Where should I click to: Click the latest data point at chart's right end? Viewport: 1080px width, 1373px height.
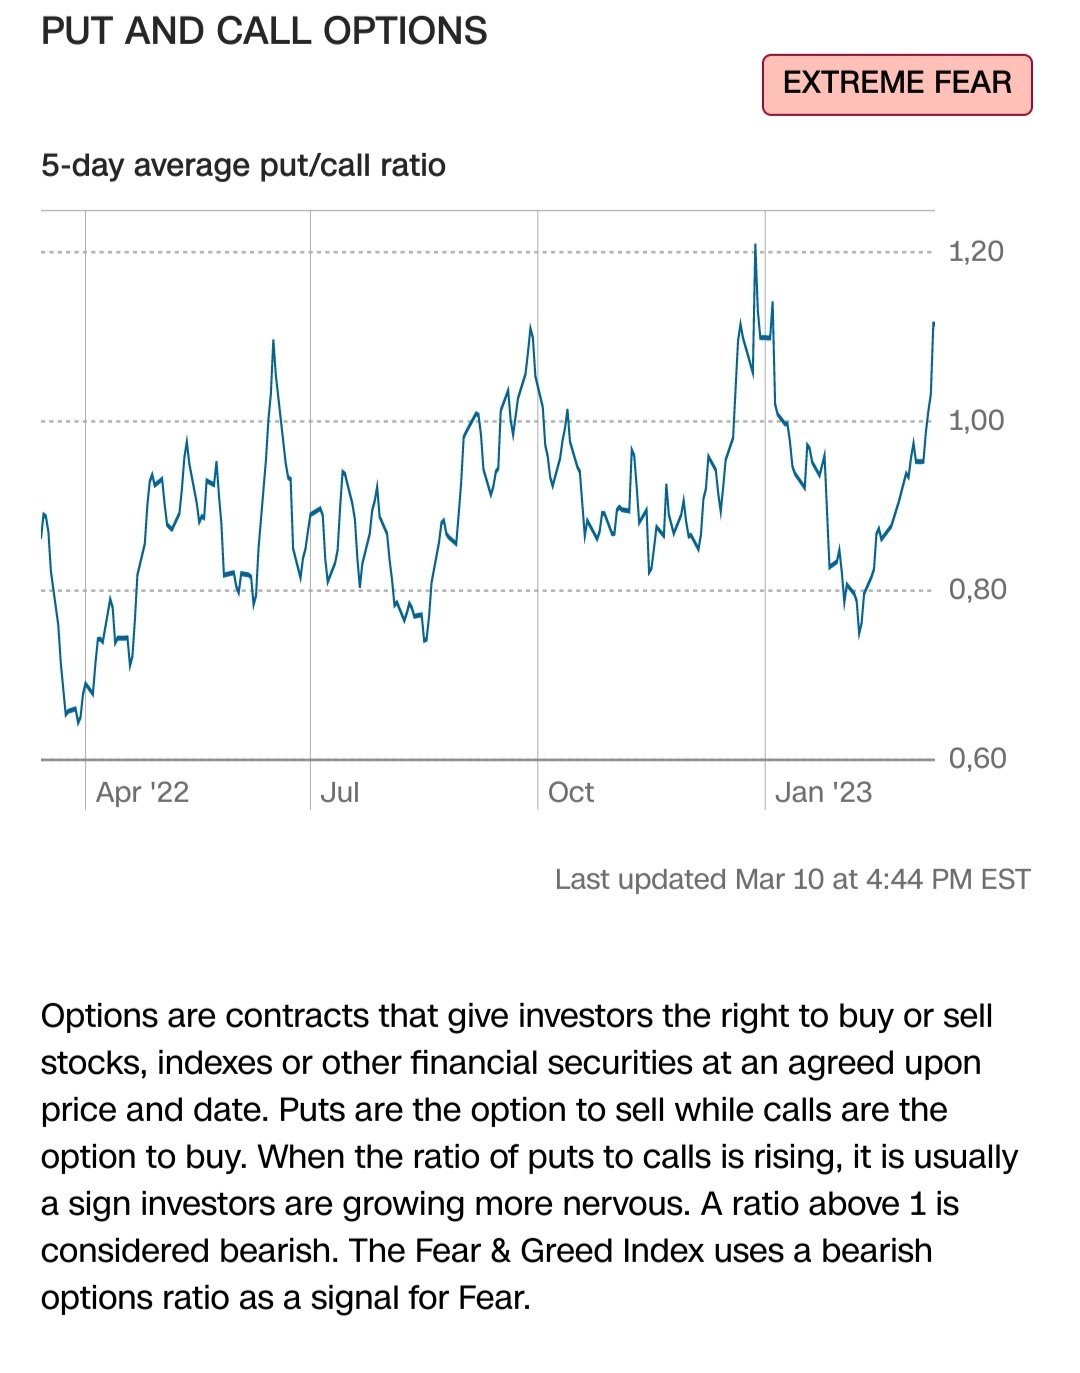(933, 323)
